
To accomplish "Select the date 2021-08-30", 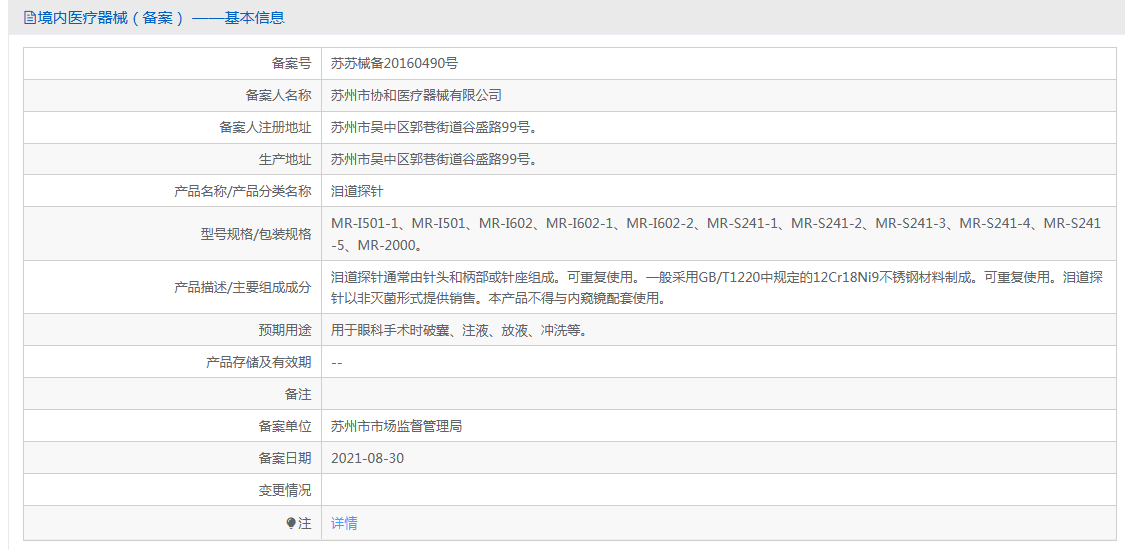I will [367, 458].
